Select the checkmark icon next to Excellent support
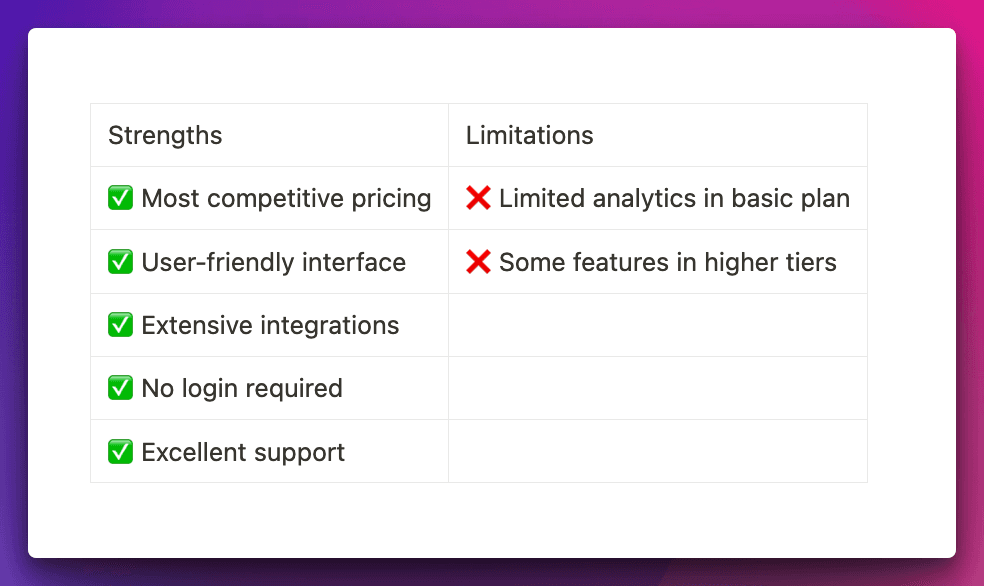Image resolution: width=984 pixels, height=586 pixels. point(120,452)
